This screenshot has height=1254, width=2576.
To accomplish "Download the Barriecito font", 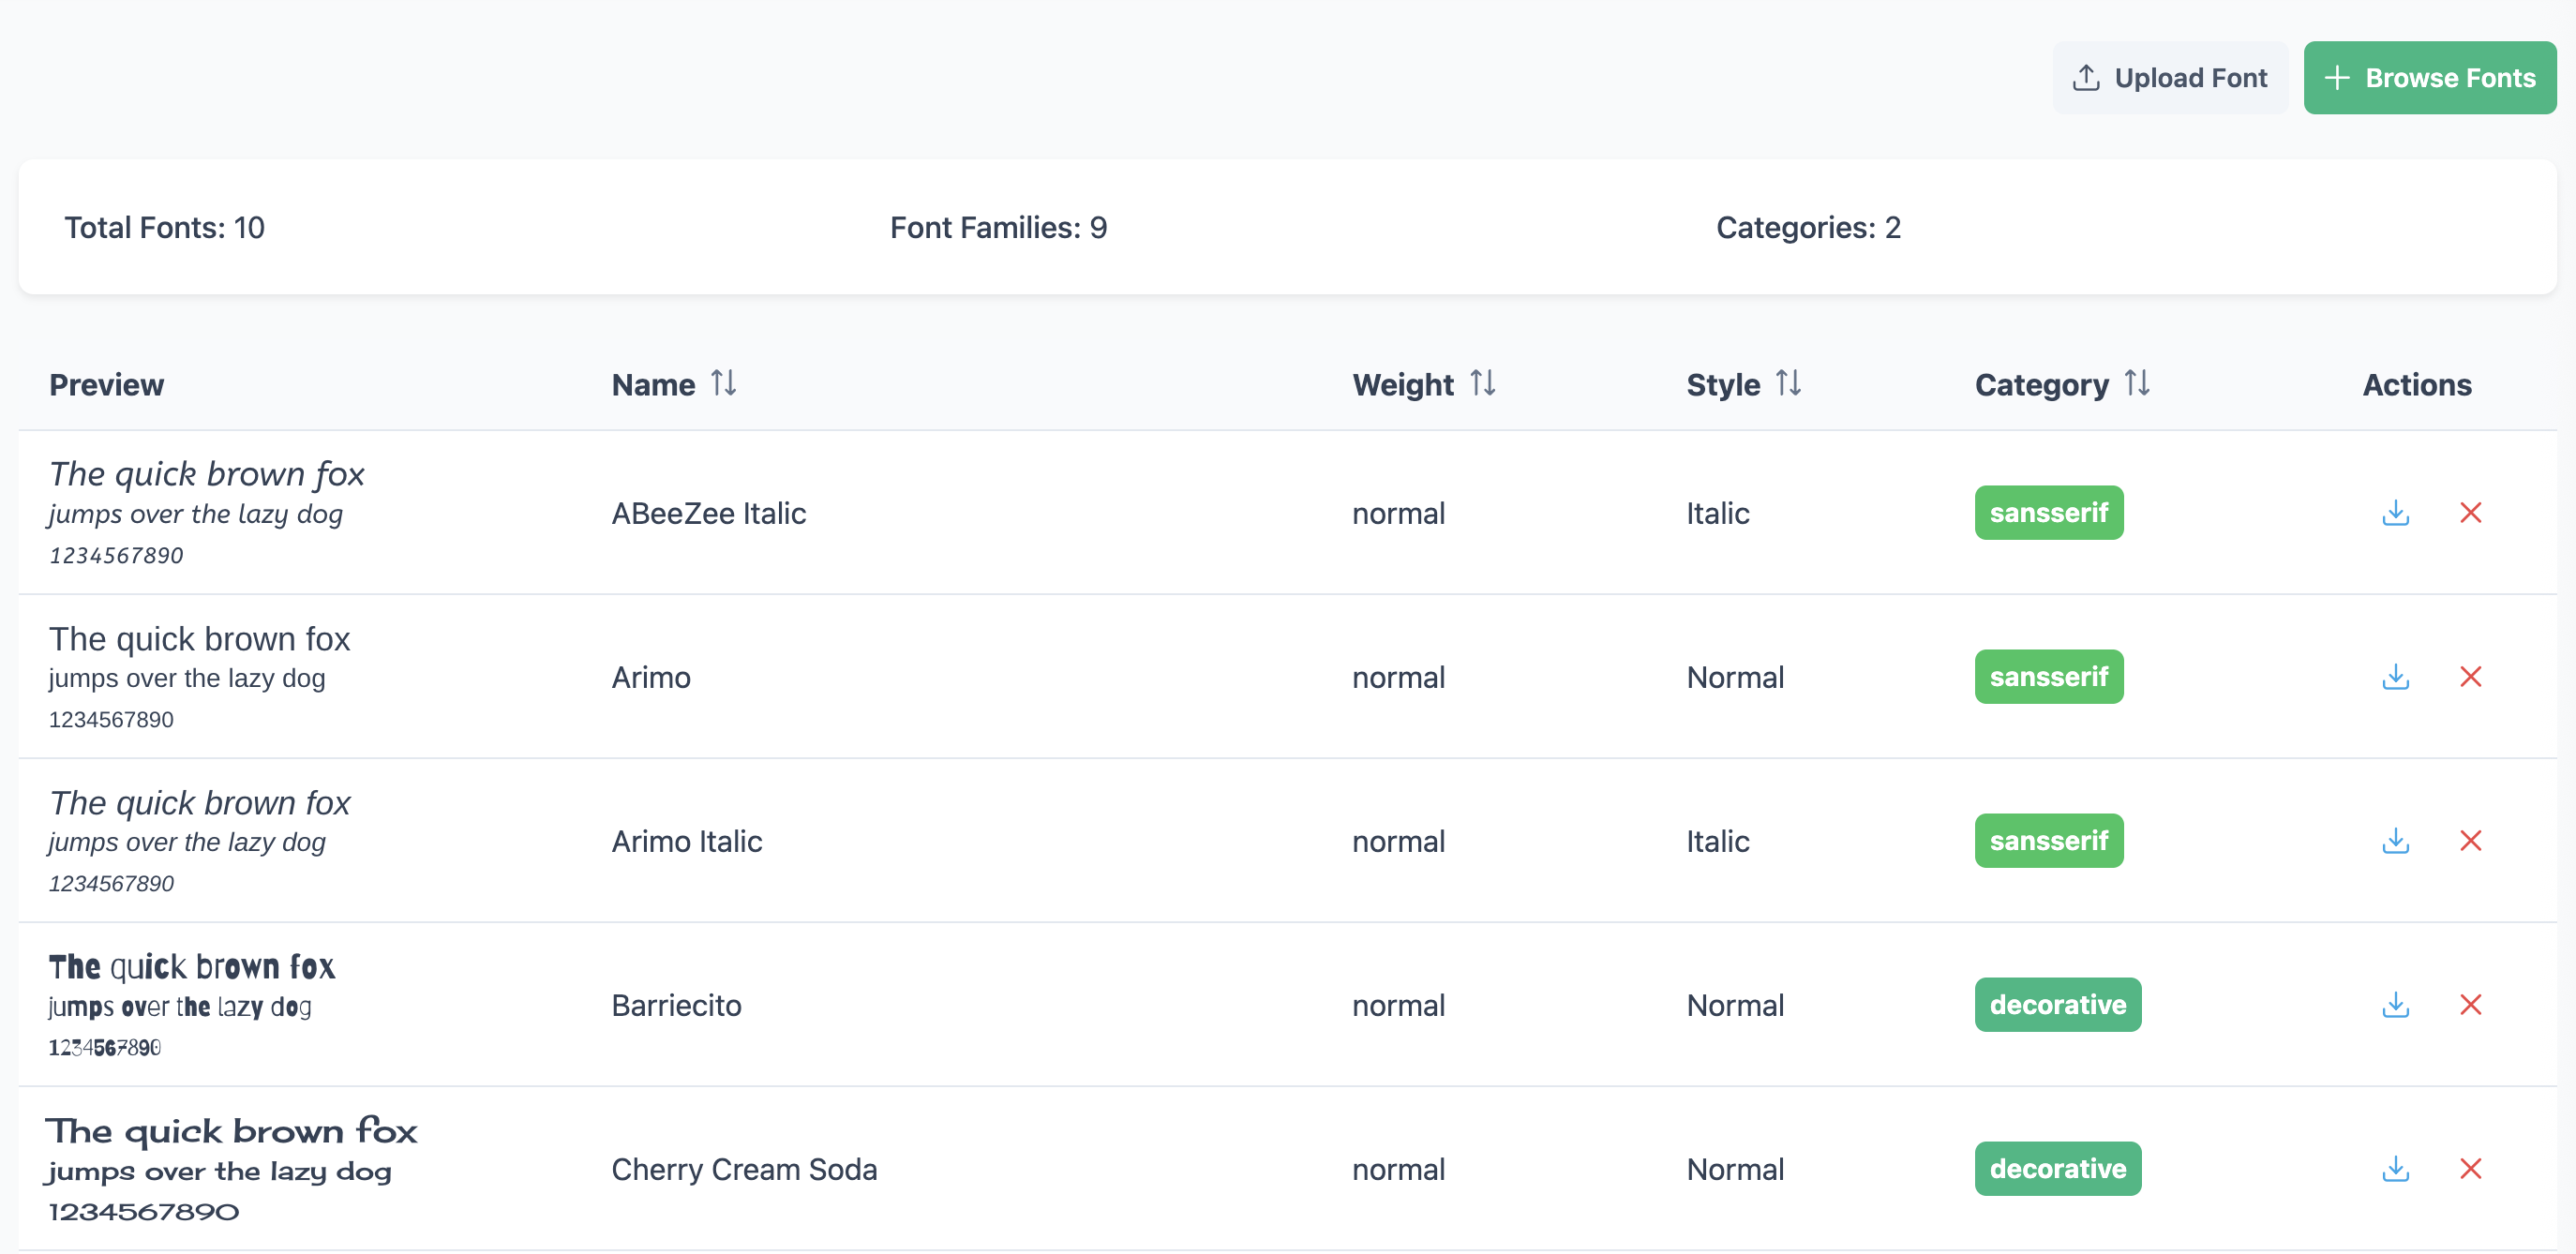I will click(x=2395, y=1005).
